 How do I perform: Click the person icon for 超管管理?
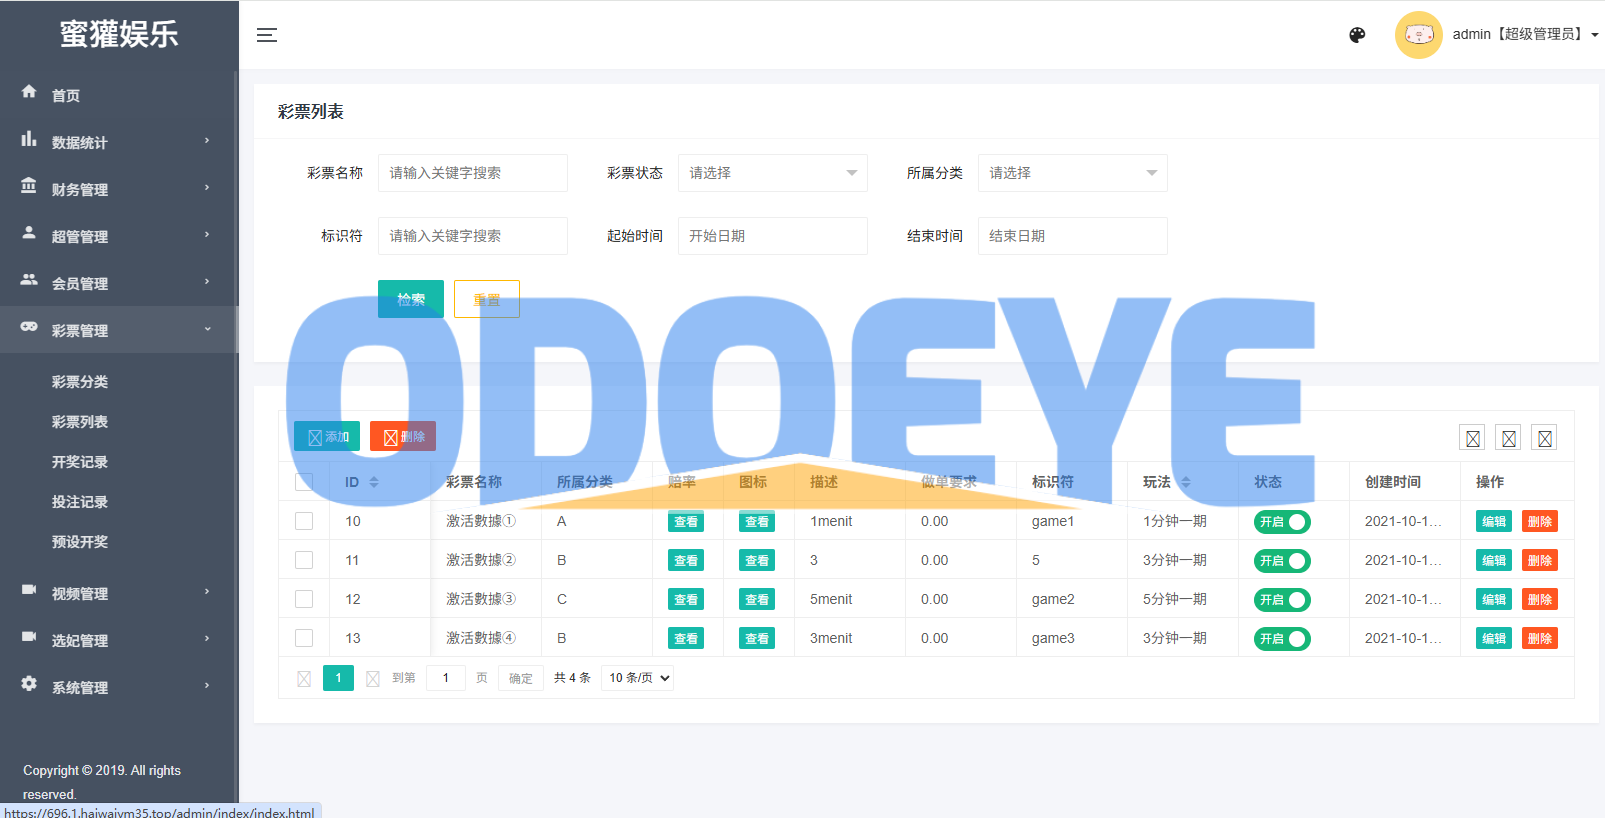click(29, 233)
